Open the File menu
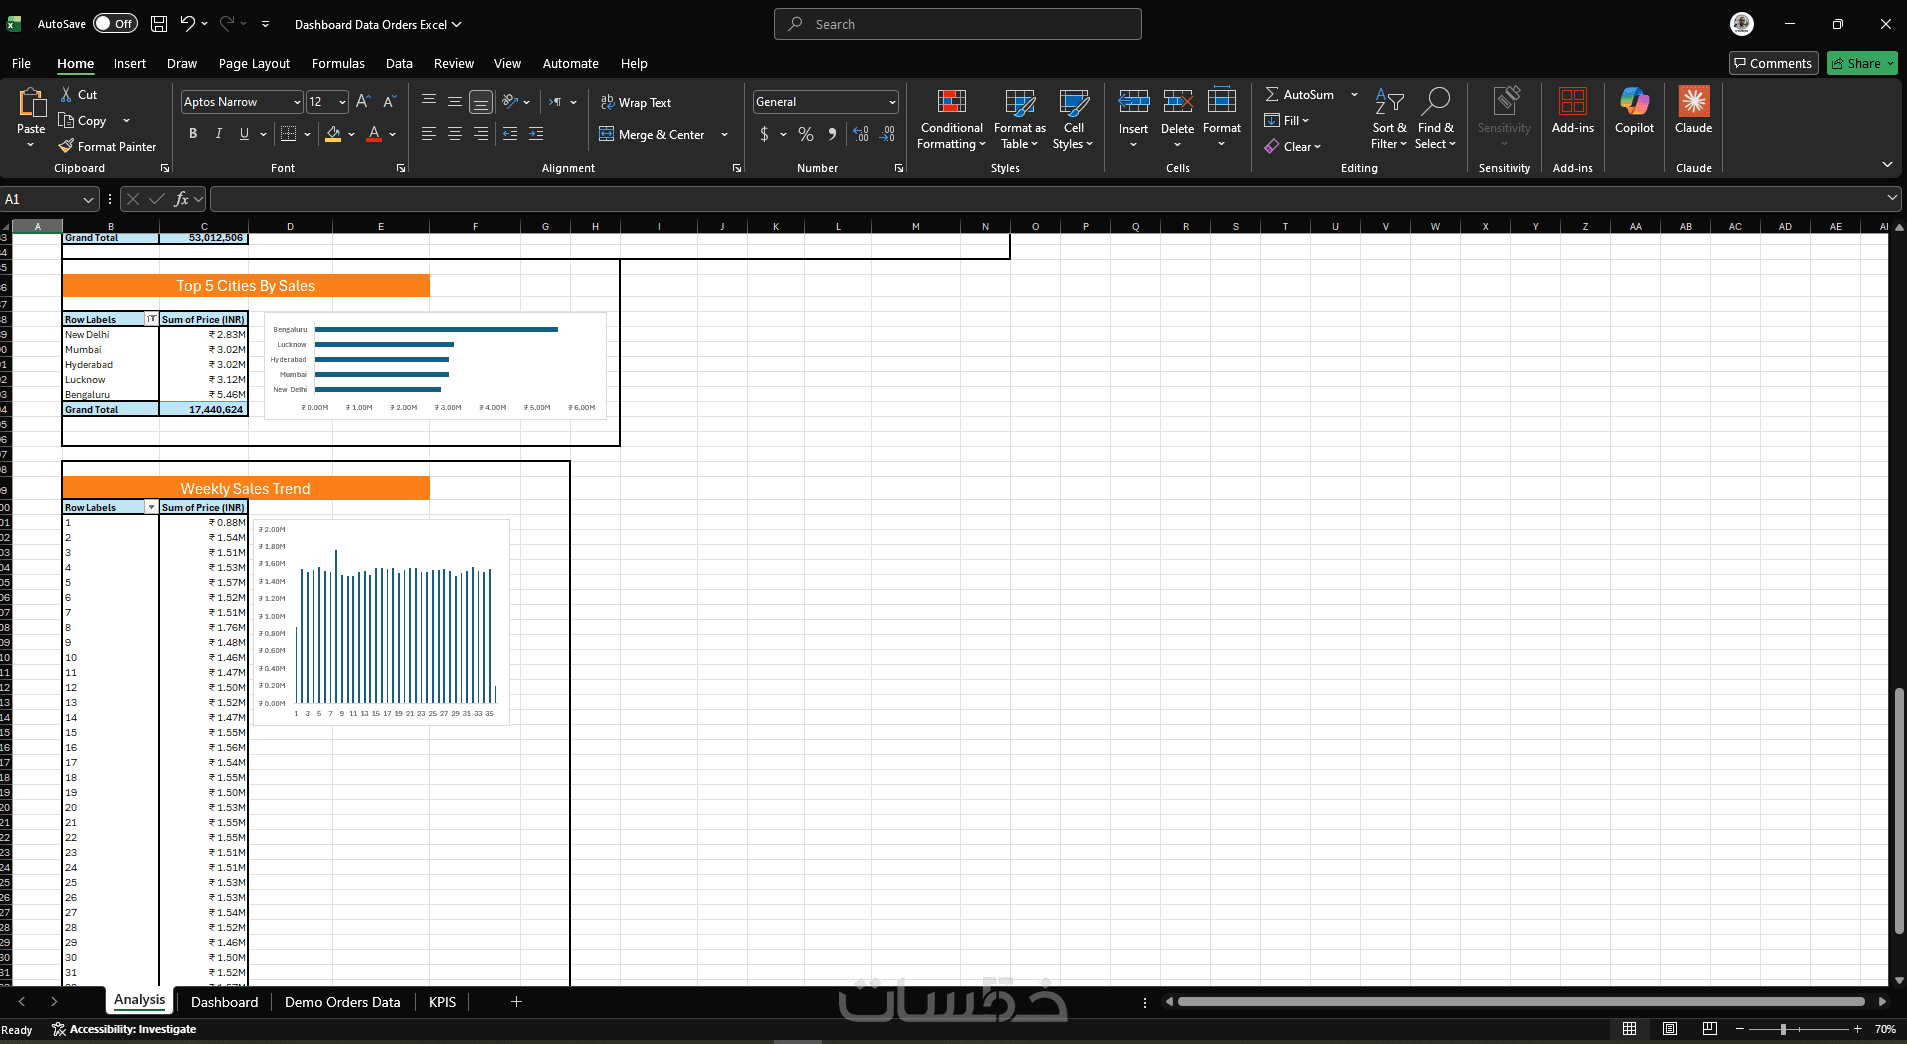Image resolution: width=1907 pixels, height=1044 pixels. pos(21,63)
